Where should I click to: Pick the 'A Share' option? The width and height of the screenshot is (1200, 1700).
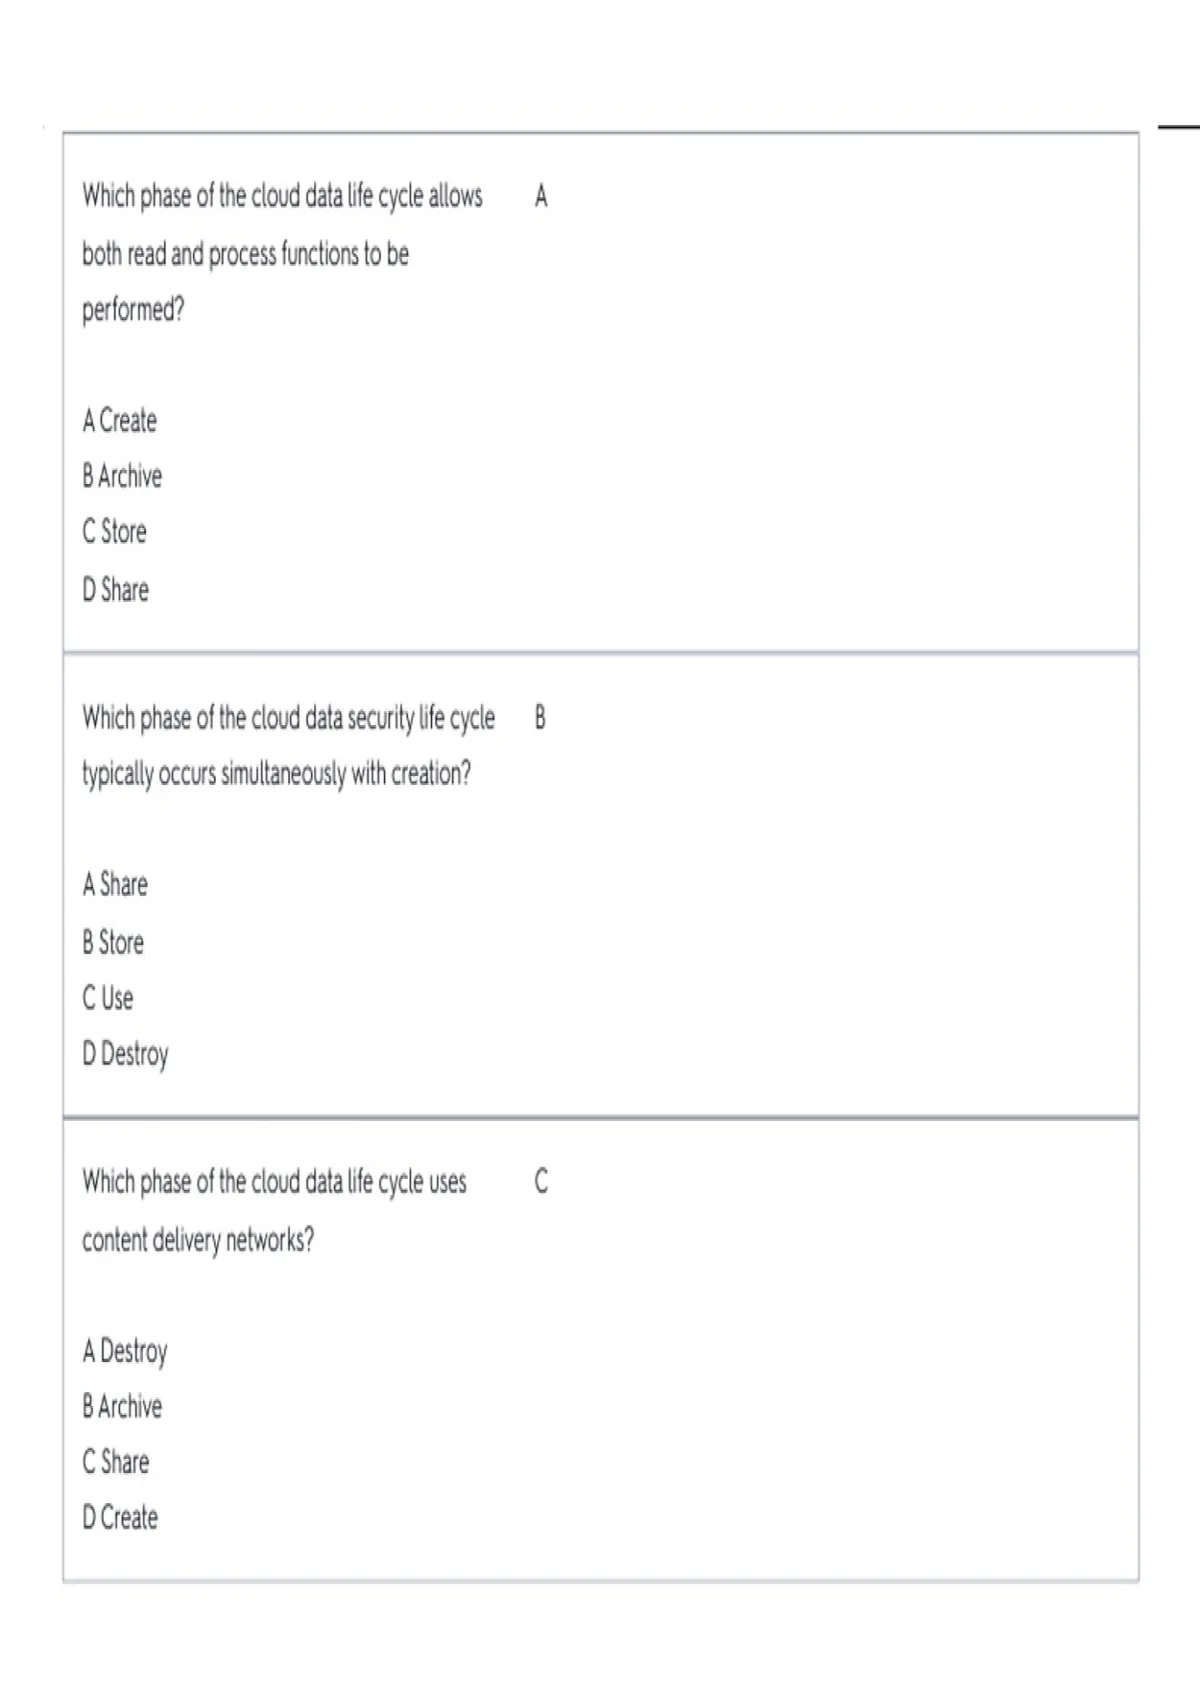pyautogui.click(x=115, y=885)
